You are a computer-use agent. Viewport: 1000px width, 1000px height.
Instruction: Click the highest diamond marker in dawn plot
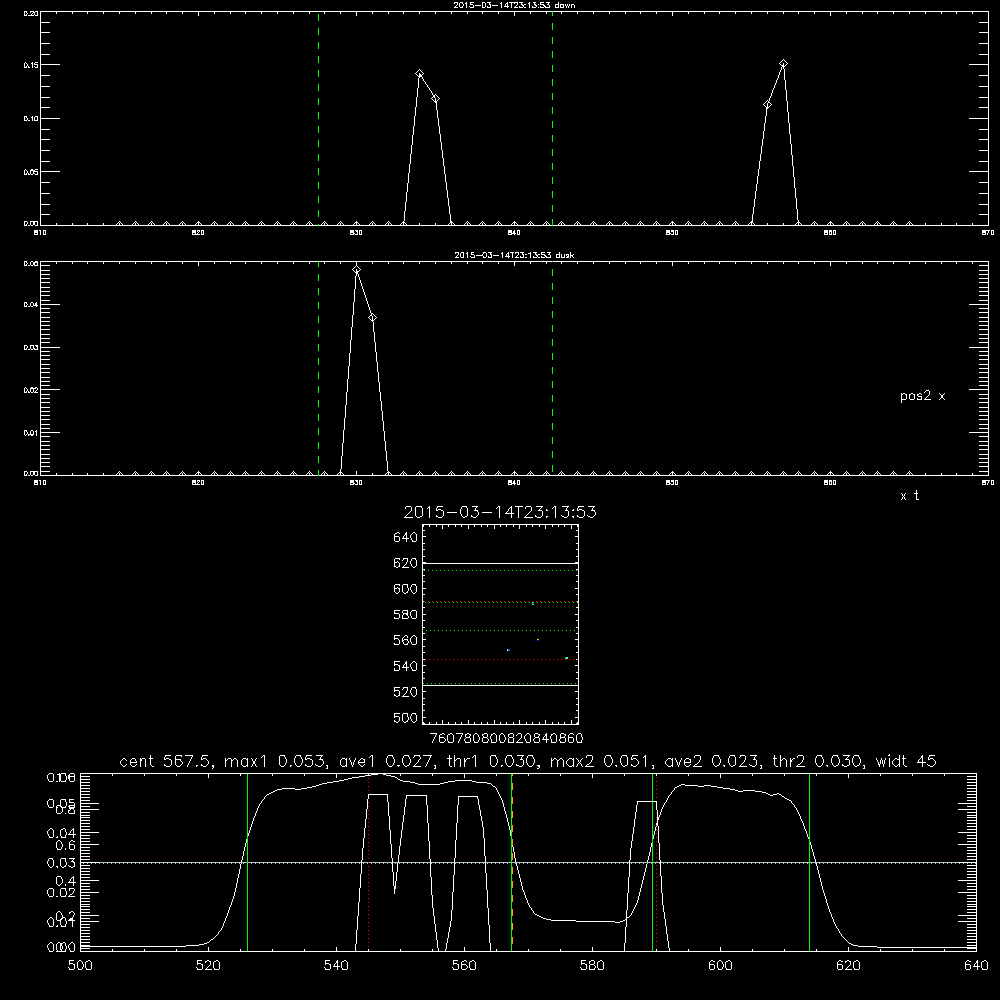(784, 64)
